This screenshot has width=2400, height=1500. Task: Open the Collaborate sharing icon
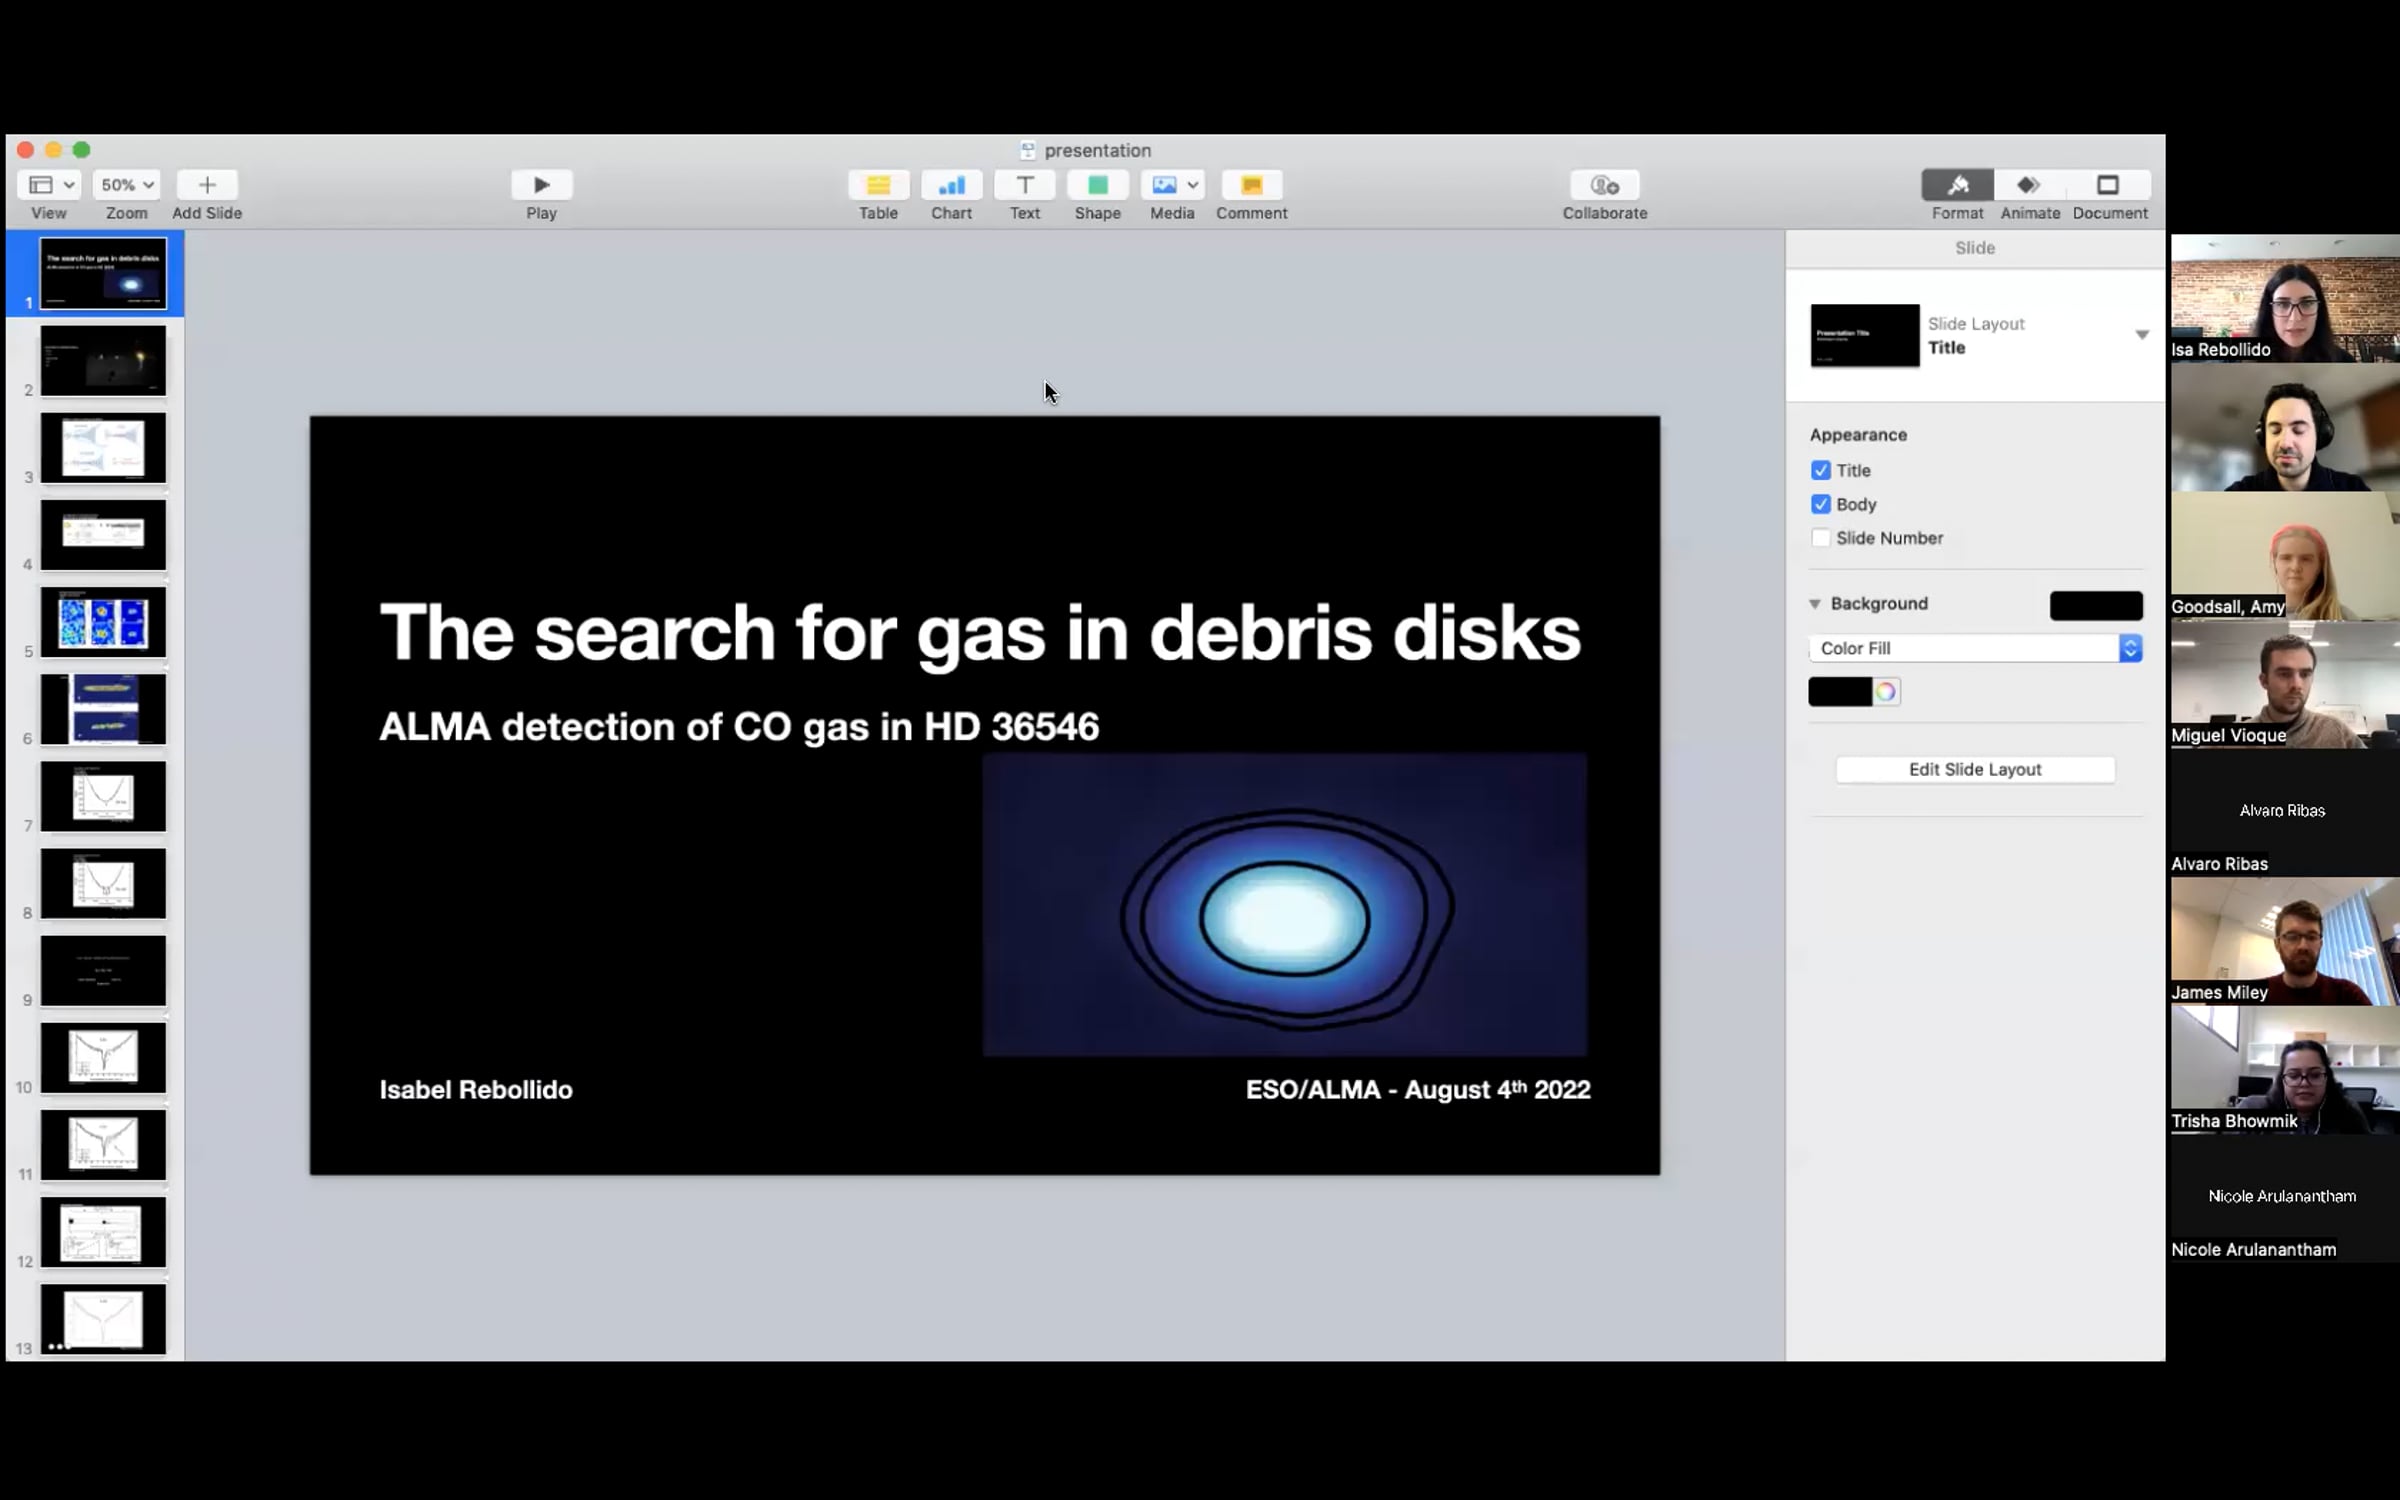[1604, 185]
